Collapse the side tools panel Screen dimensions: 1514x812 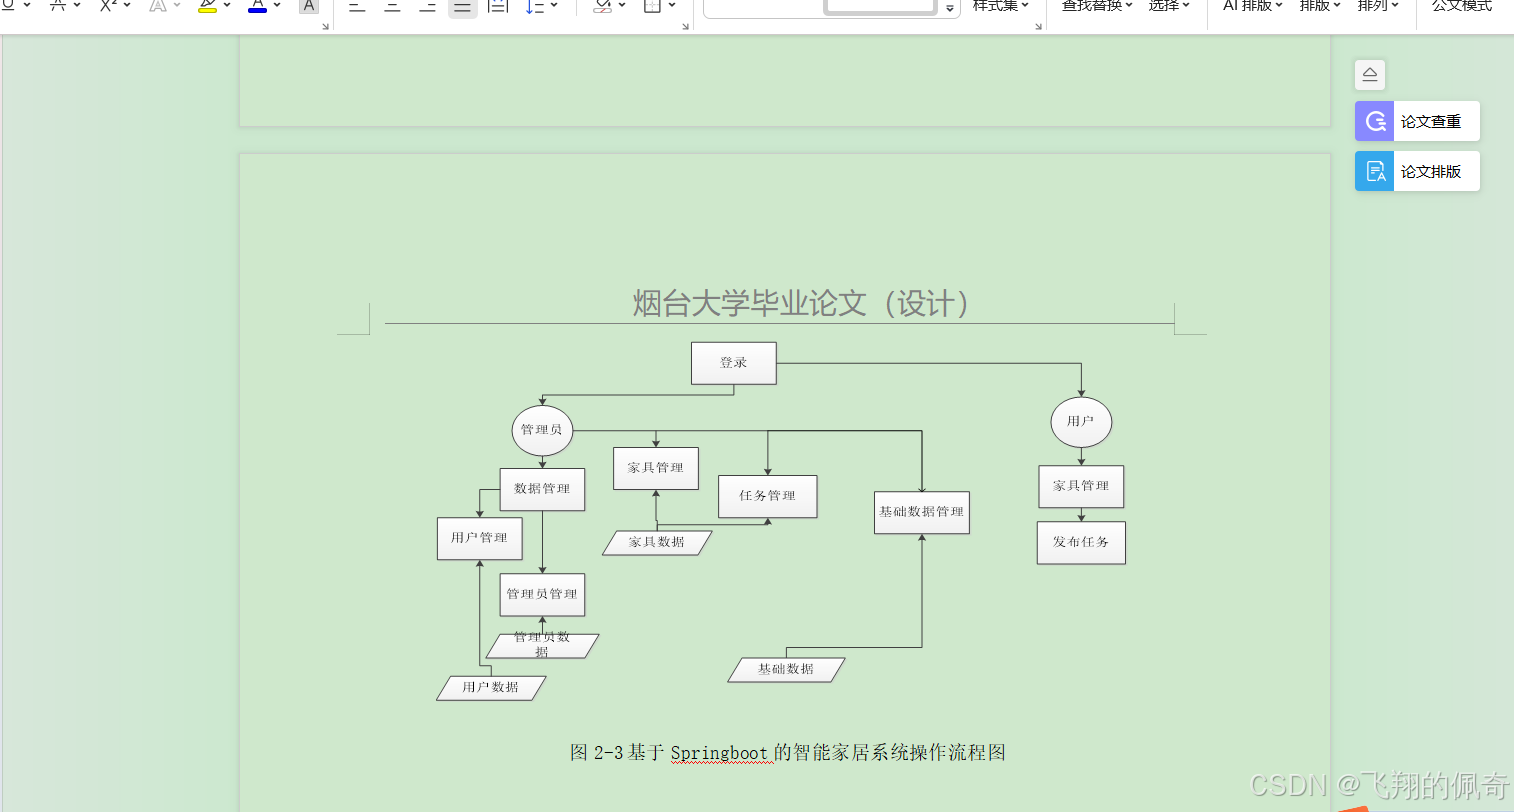pyautogui.click(x=1370, y=75)
